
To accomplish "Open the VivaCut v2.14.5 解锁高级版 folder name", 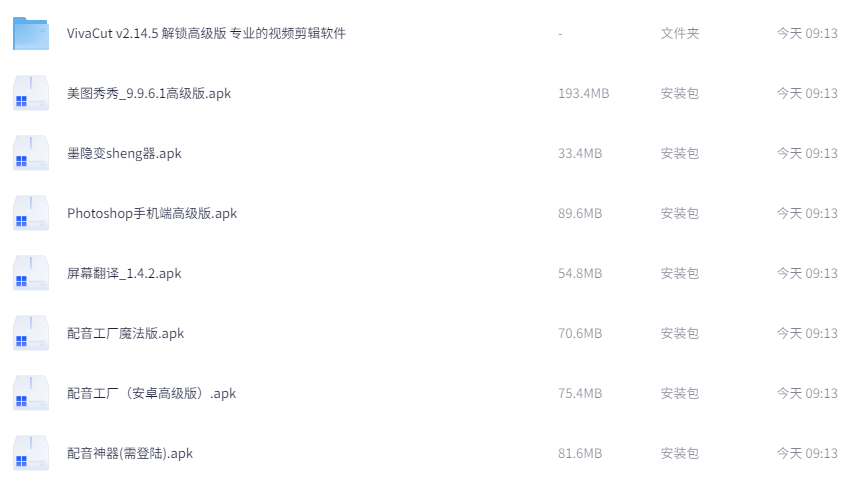I will pos(206,33).
